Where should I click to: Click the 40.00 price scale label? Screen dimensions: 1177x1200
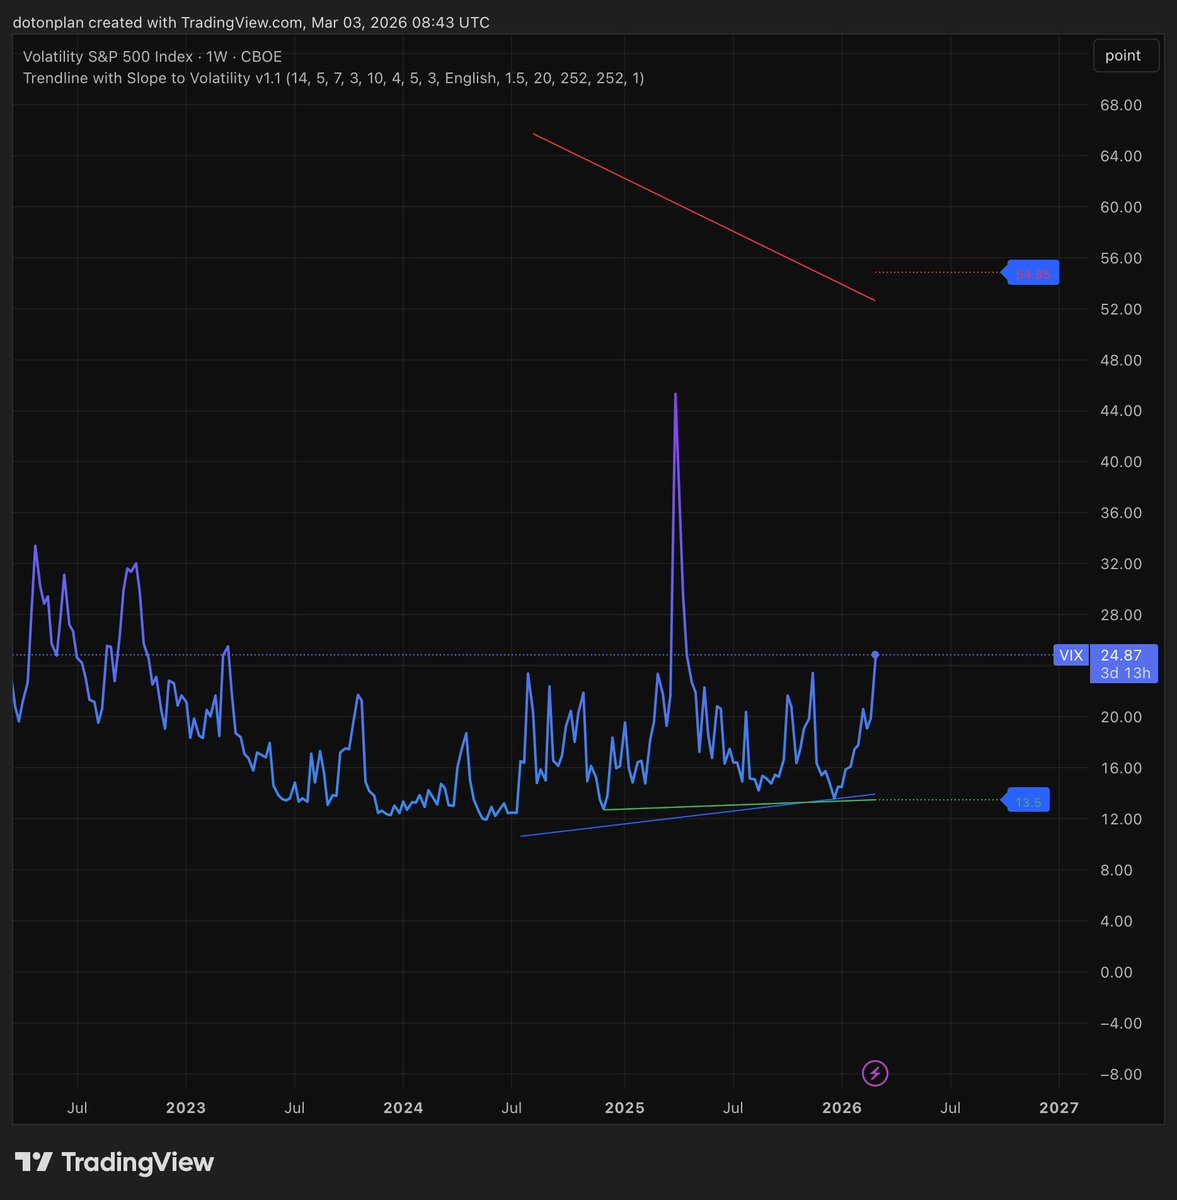(x=1120, y=462)
